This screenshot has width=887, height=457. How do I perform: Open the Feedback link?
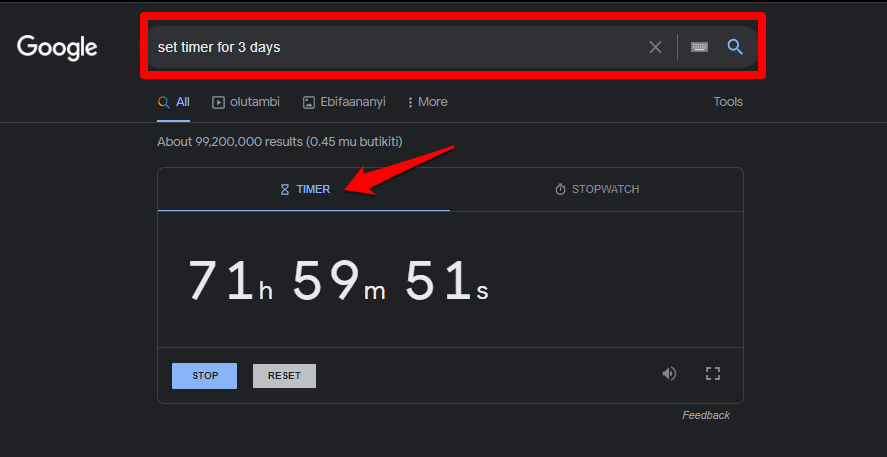(x=706, y=415)
